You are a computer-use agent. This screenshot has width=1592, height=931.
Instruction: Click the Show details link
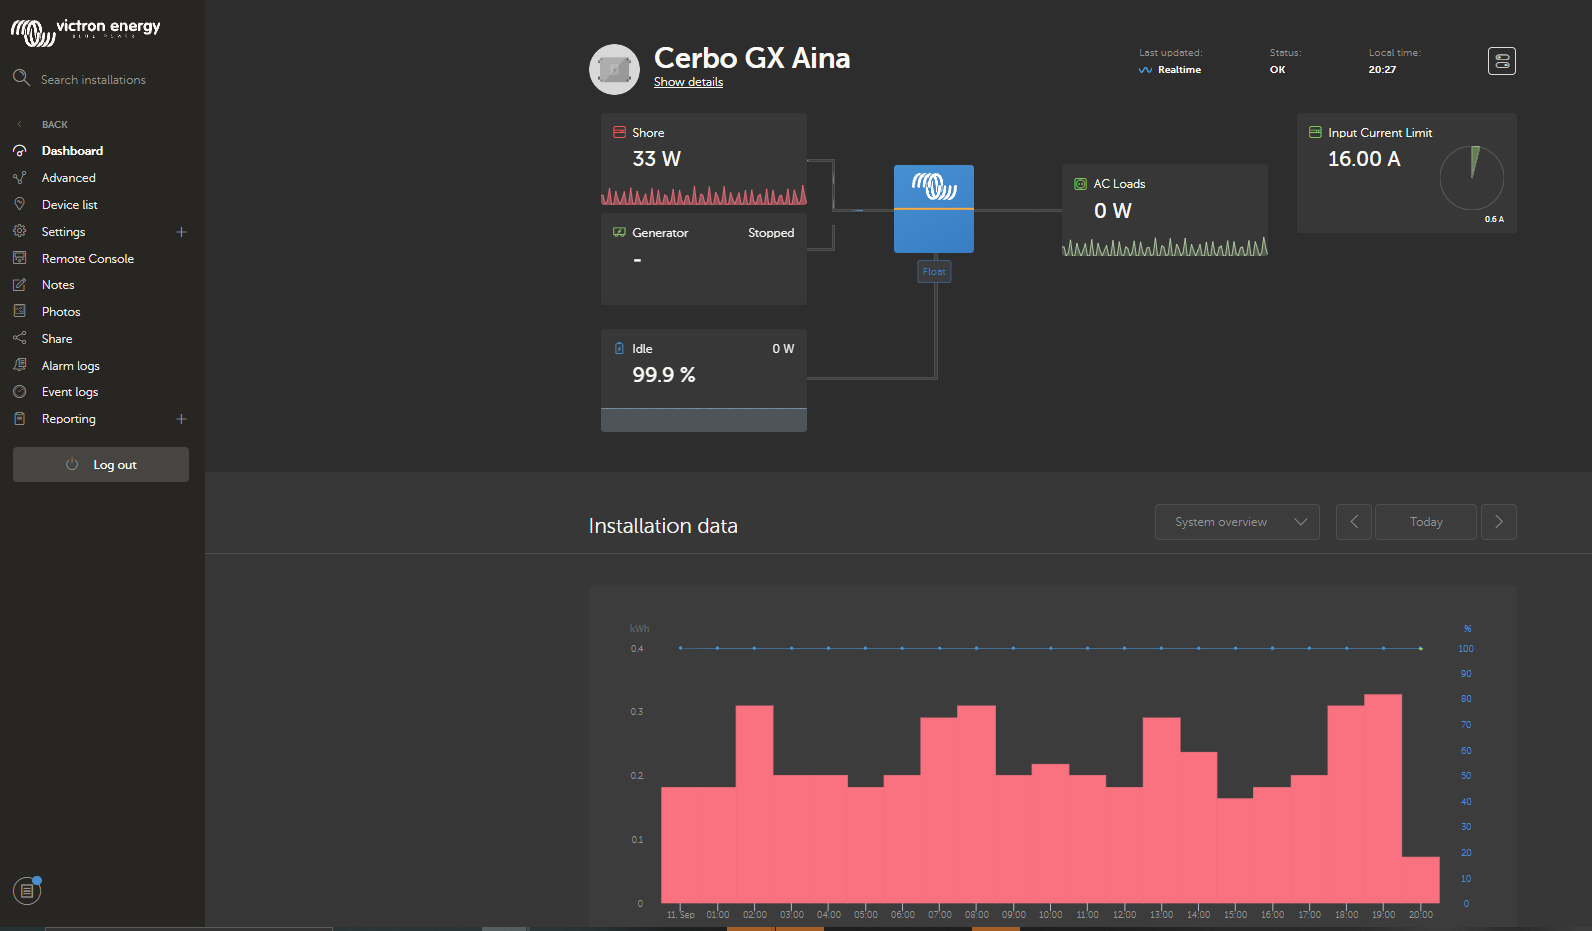tap(688, 82)
